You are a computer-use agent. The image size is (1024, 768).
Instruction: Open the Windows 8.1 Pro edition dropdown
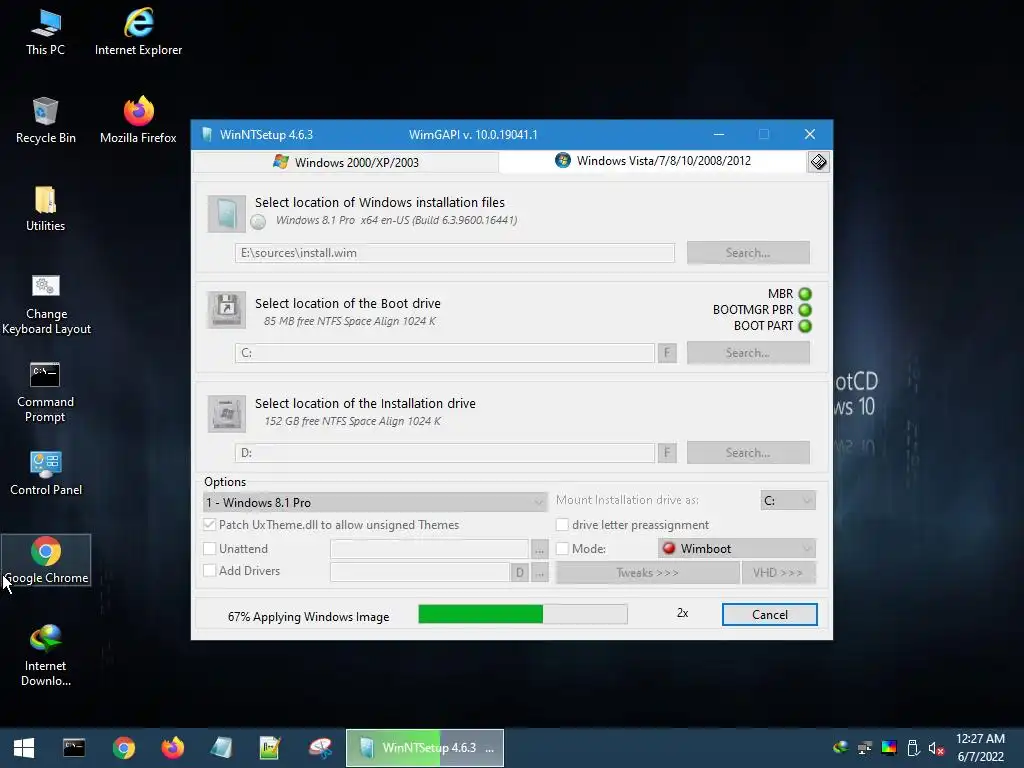pos(375,502)
